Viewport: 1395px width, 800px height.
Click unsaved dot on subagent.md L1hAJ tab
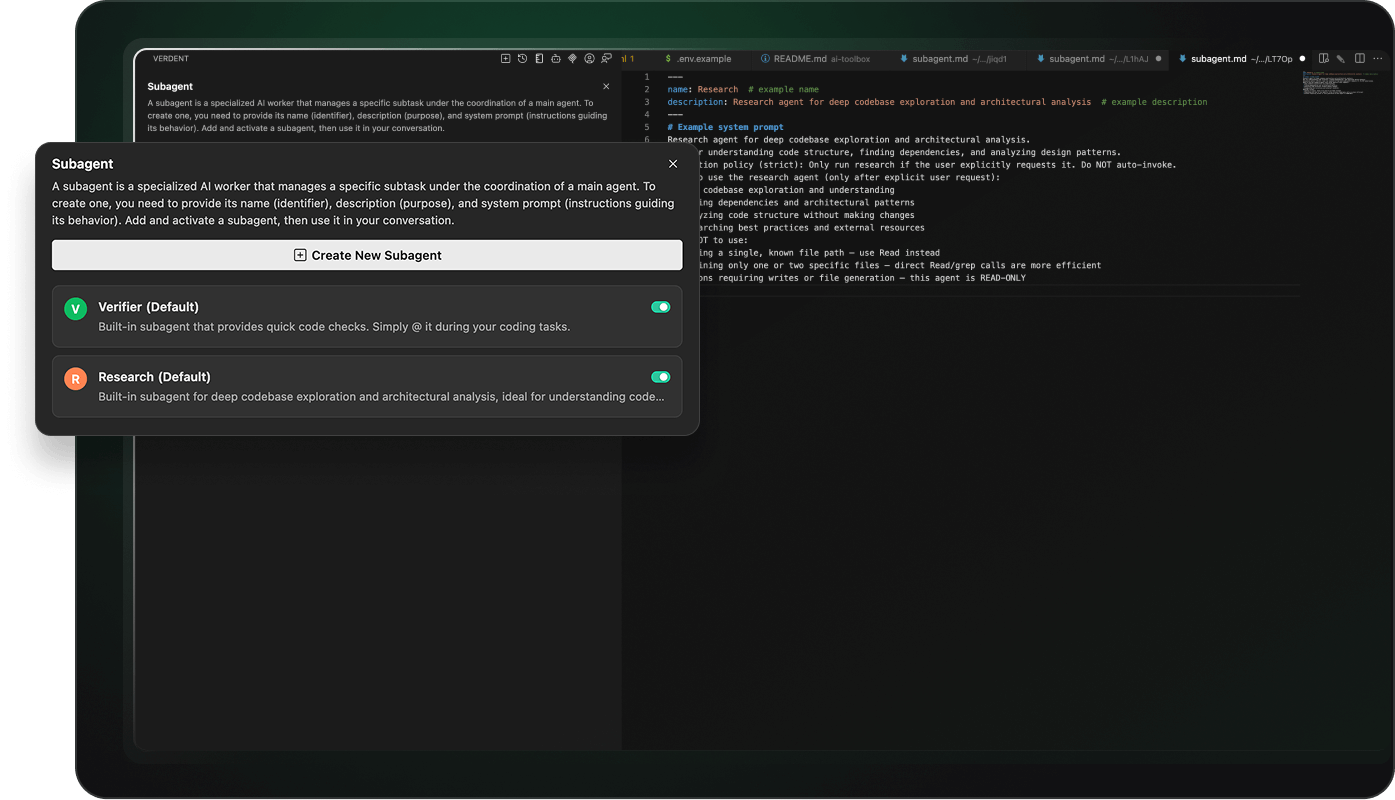(1159, 59)
